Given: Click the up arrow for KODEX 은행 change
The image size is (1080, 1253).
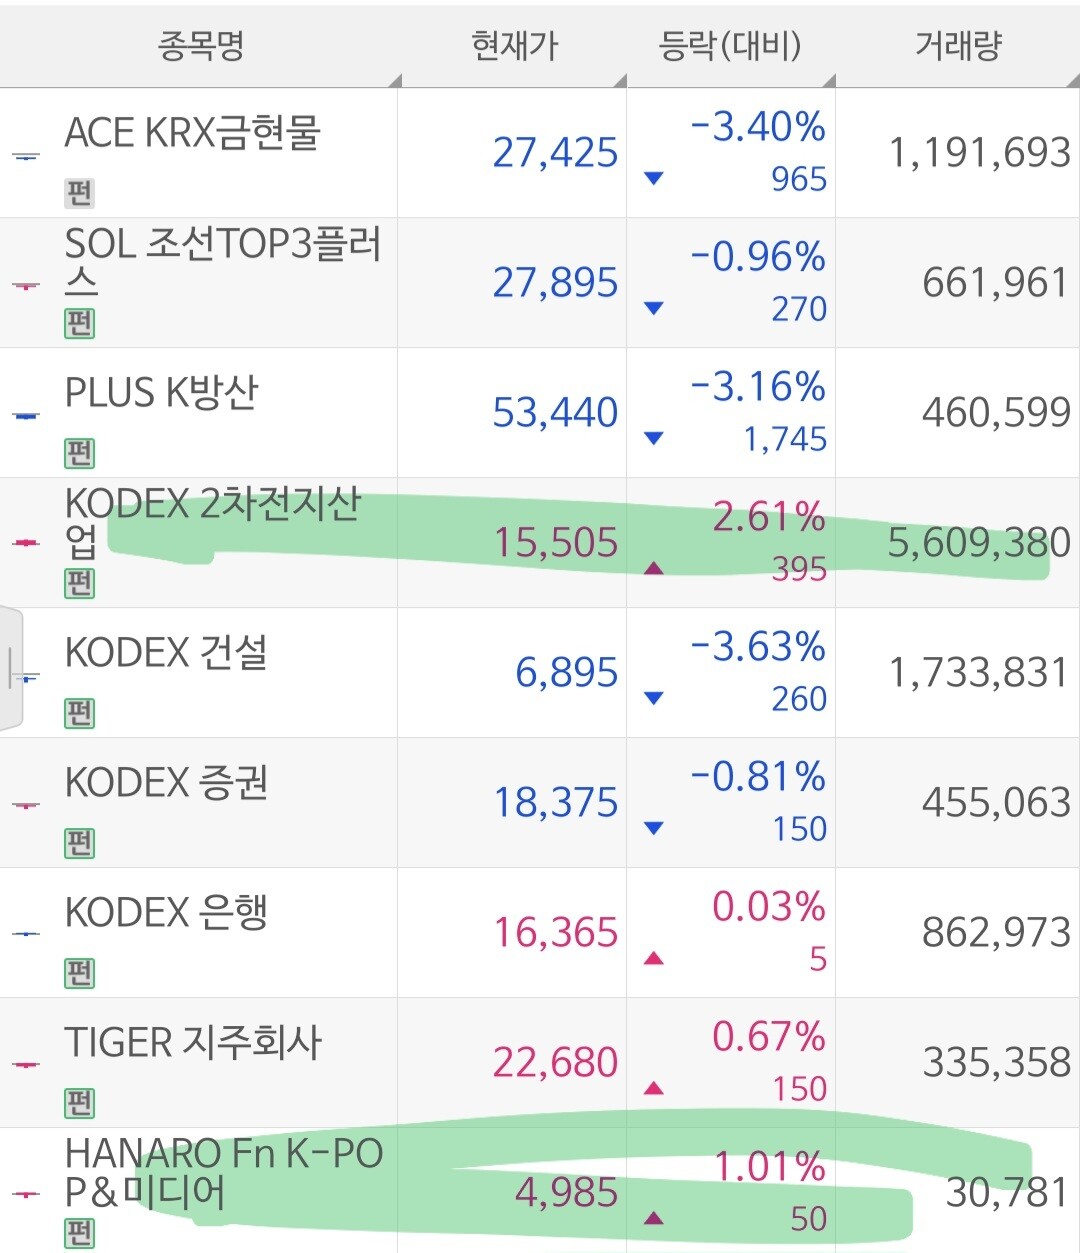Looking at the screenshot, I should (654, 958).
